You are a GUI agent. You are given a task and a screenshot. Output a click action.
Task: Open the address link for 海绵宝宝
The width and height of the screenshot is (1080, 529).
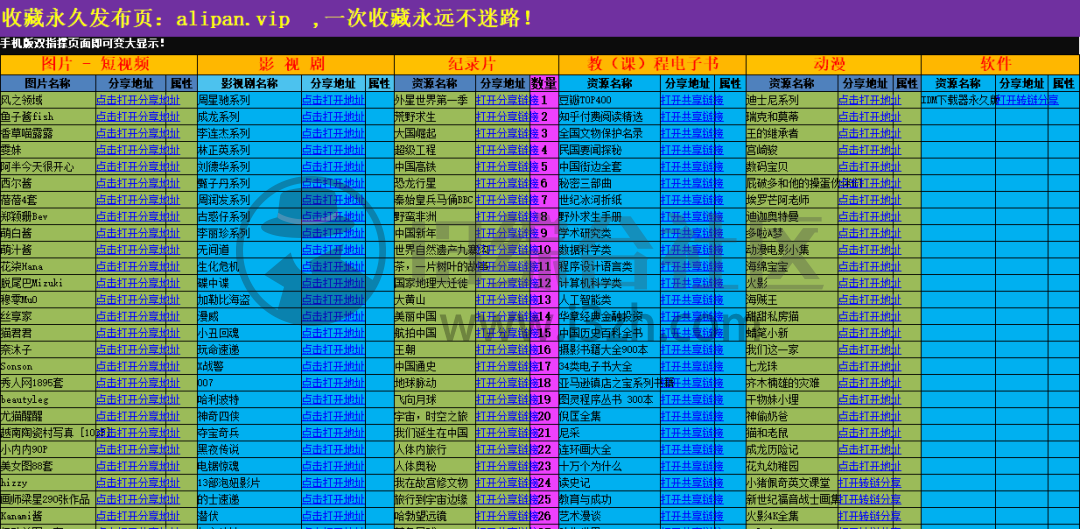(869, 266)
